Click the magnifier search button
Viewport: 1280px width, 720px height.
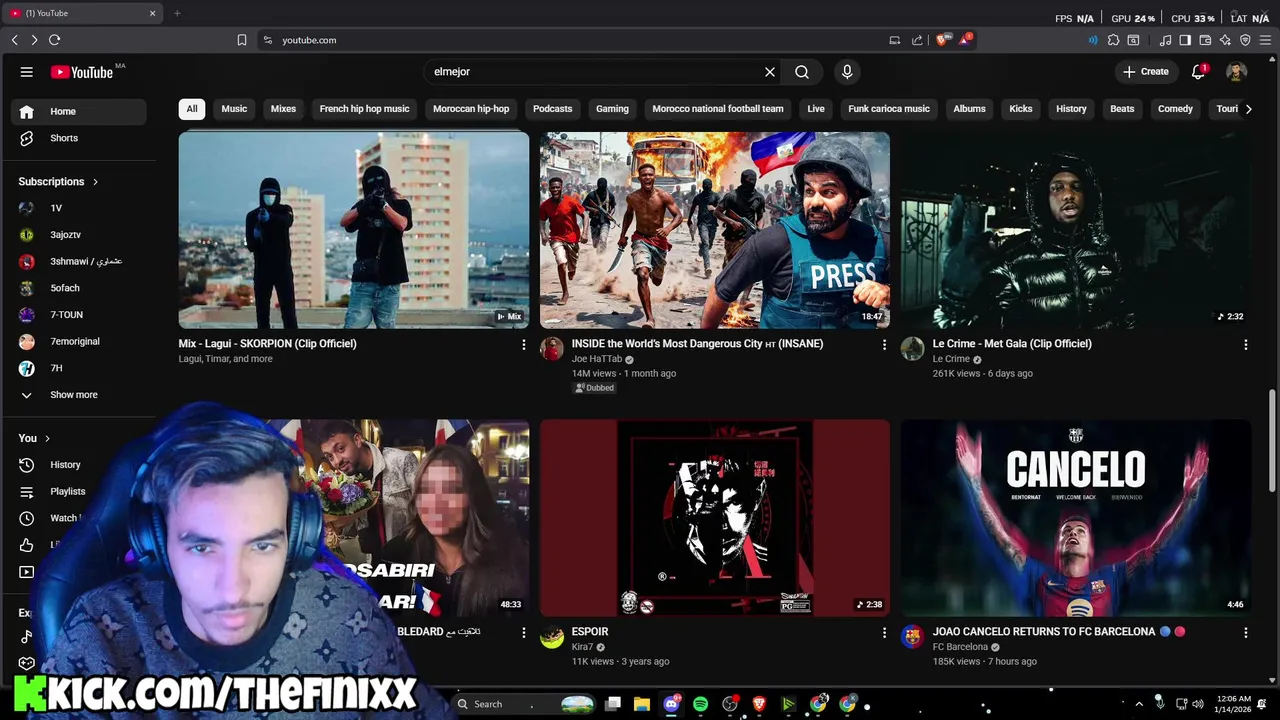click(802, 72)
